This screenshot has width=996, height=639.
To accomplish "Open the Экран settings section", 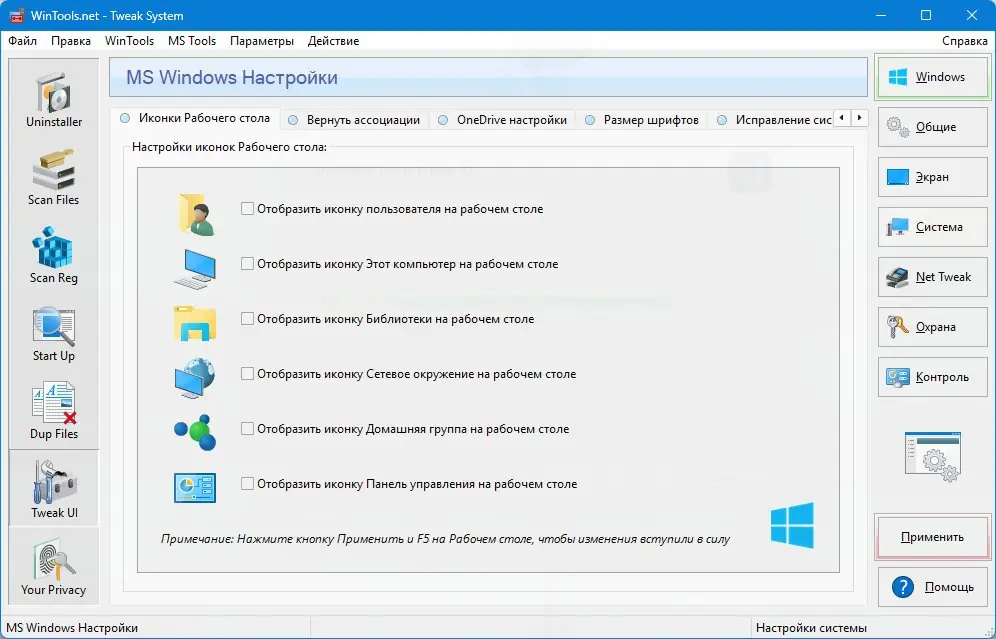I will coord(932,177).
